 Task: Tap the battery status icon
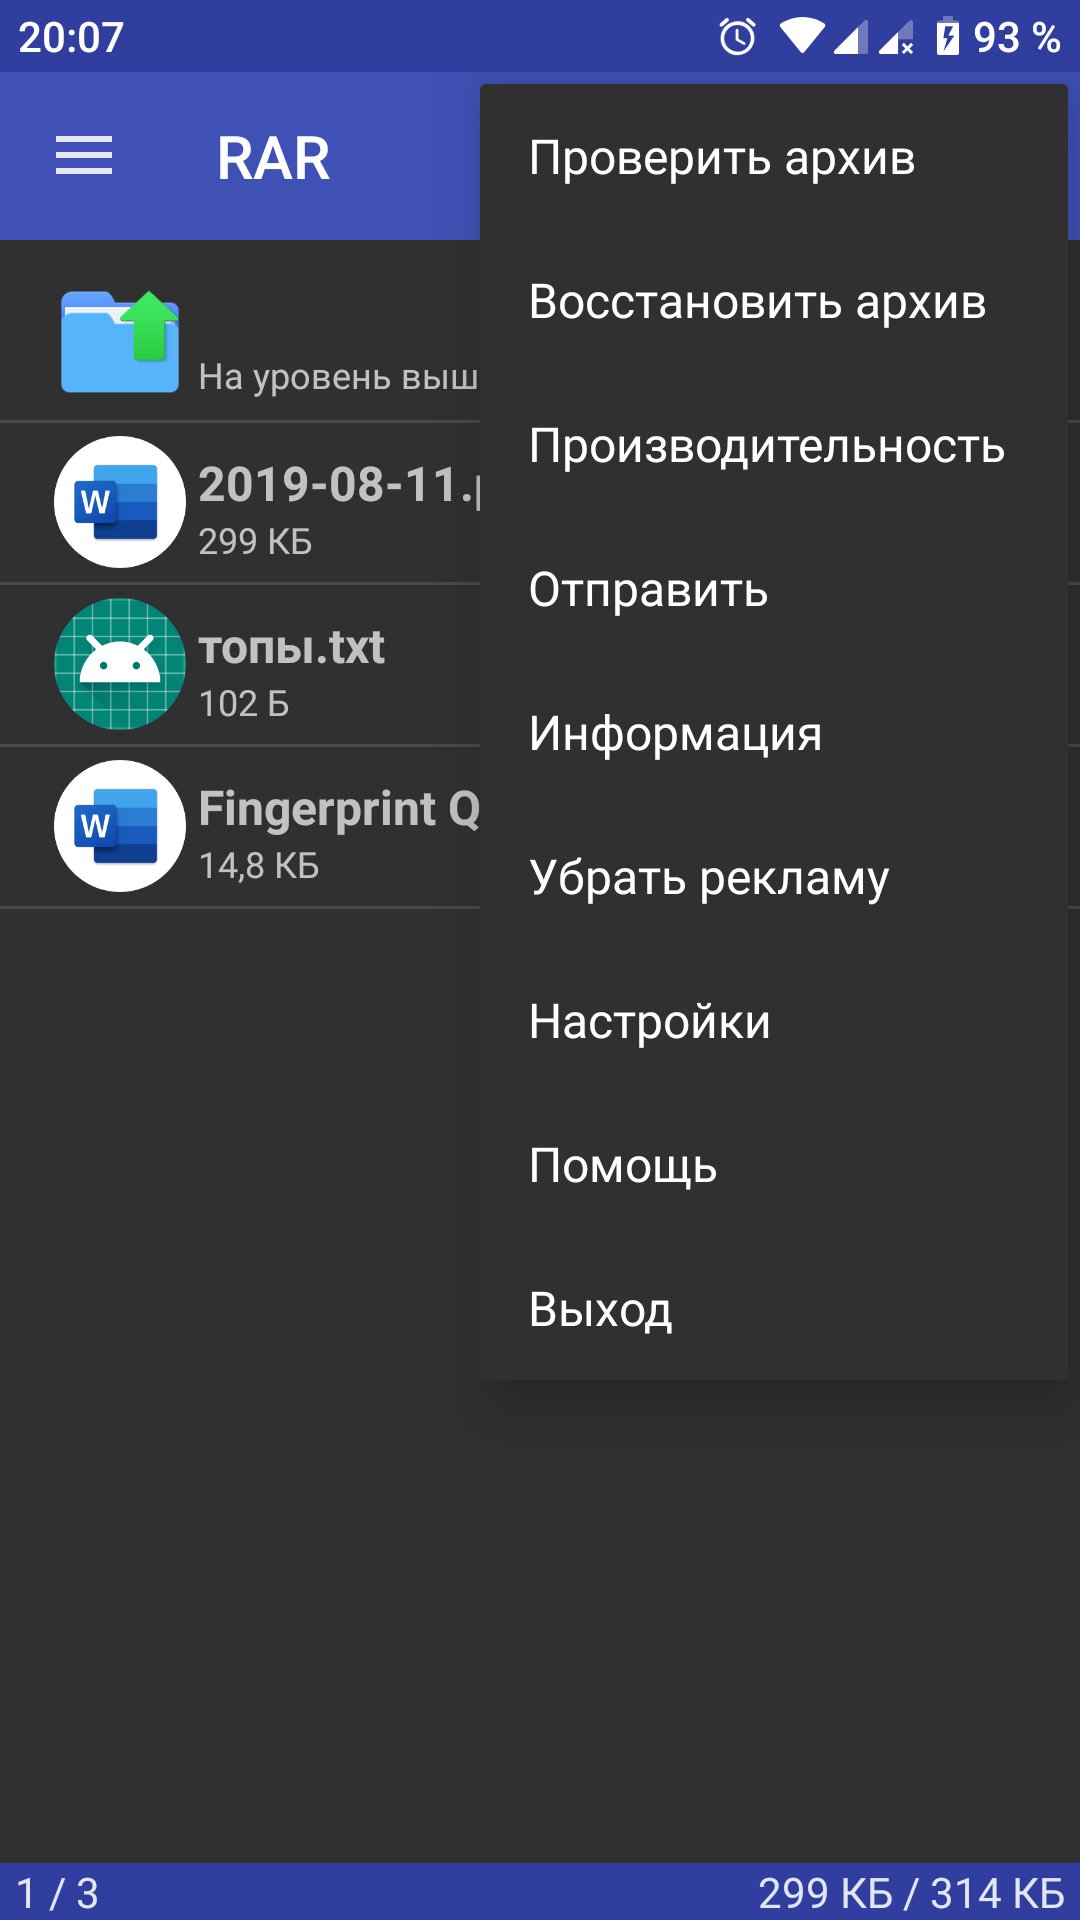947,38
